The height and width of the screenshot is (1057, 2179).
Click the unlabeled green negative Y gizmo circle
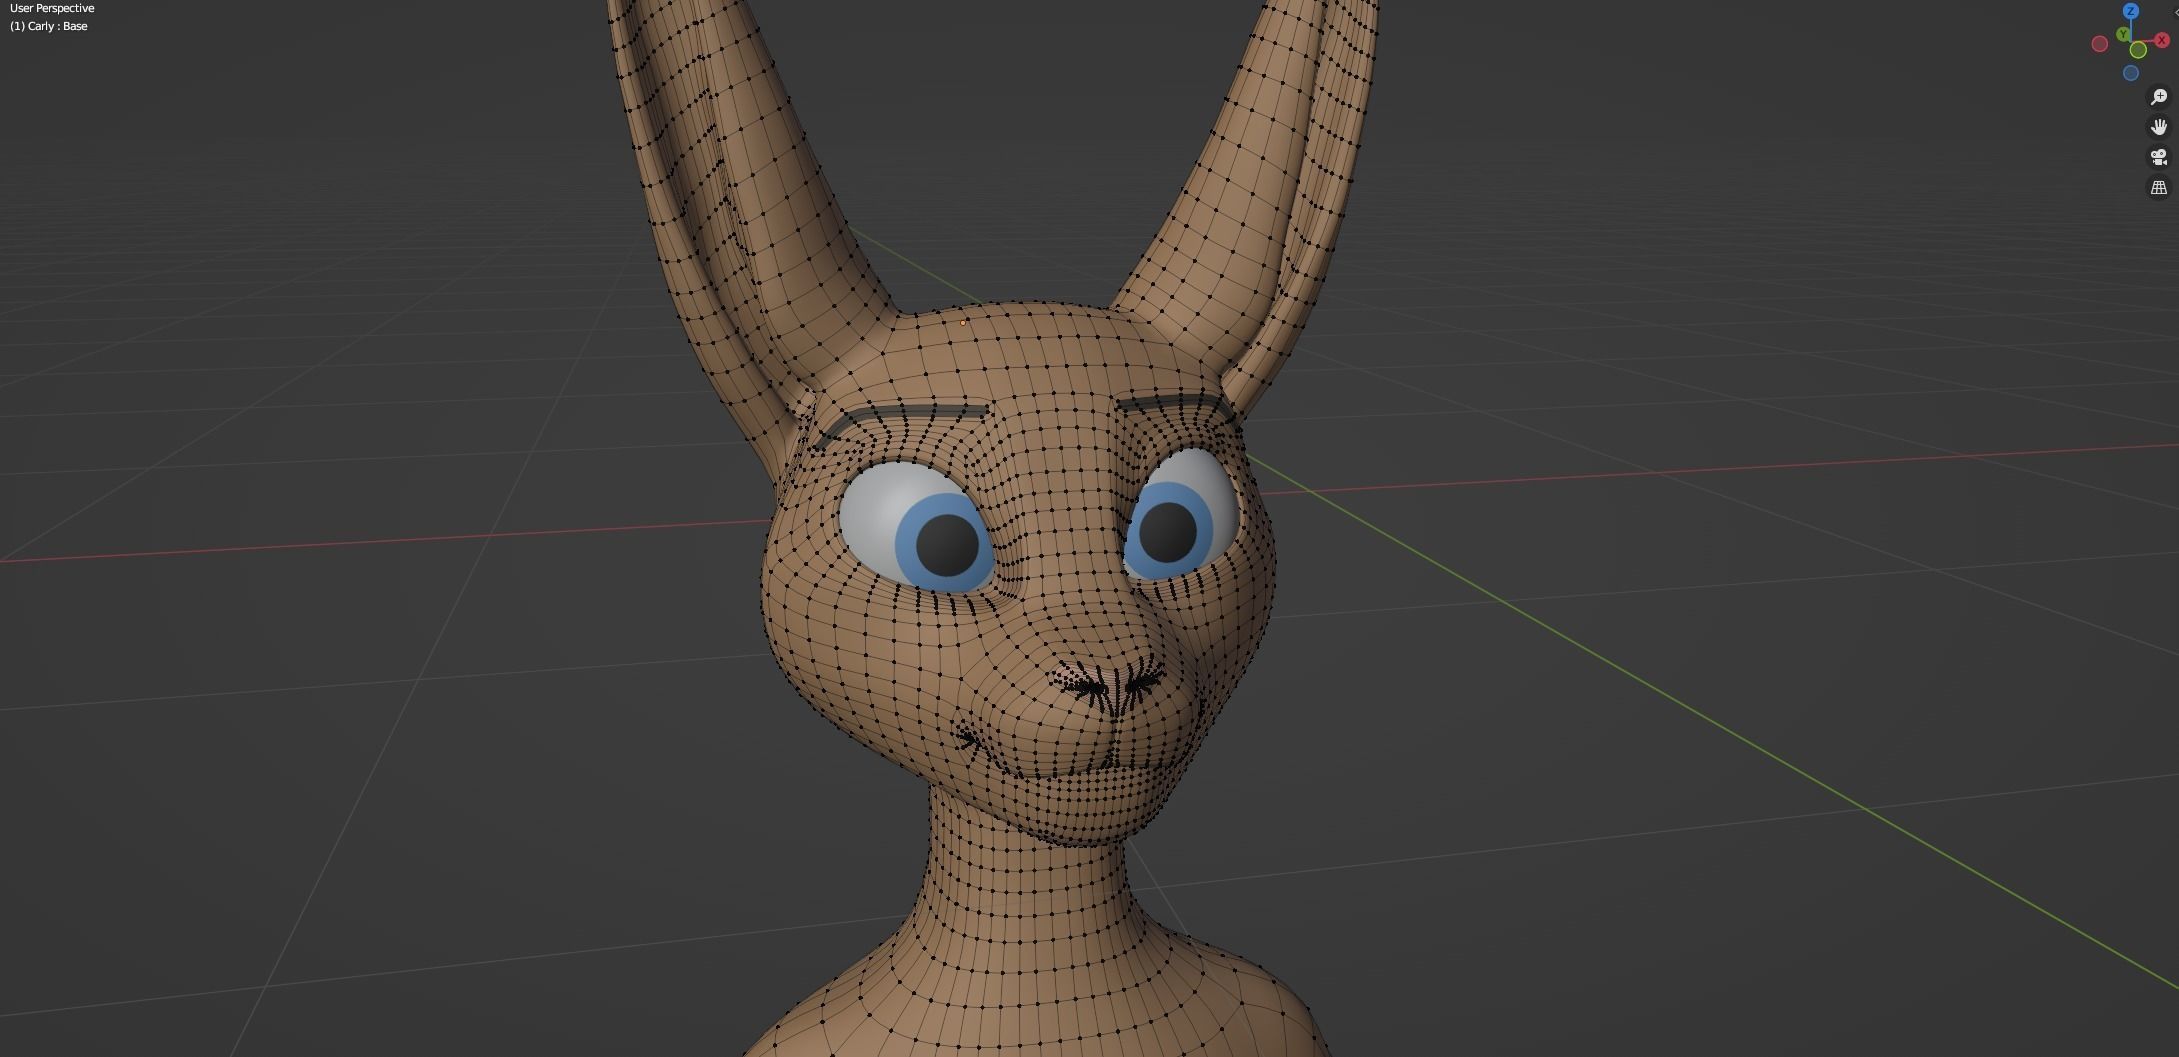coord(2138,50)
